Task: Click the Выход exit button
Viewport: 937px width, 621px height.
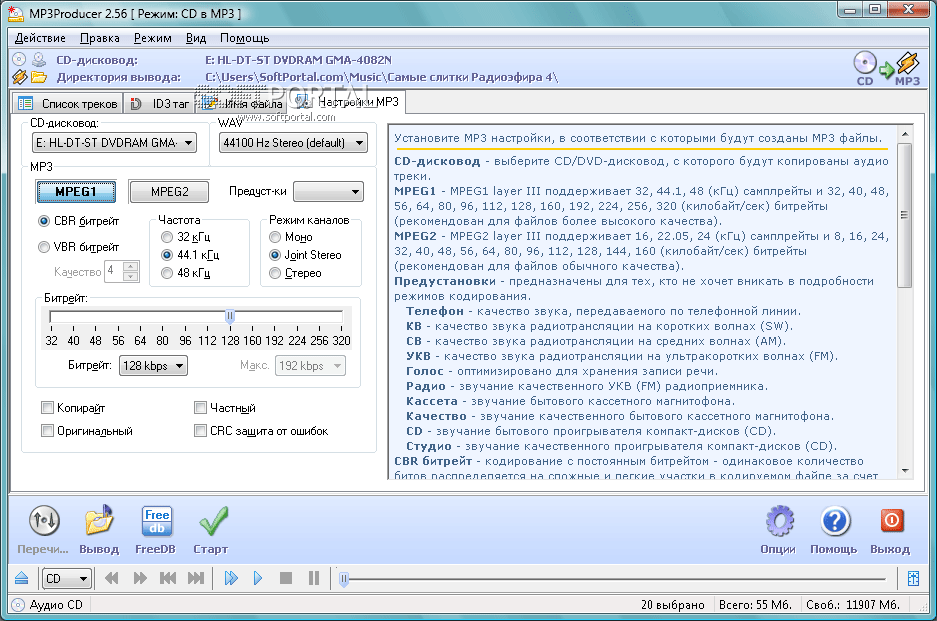Action: (890, 529)
